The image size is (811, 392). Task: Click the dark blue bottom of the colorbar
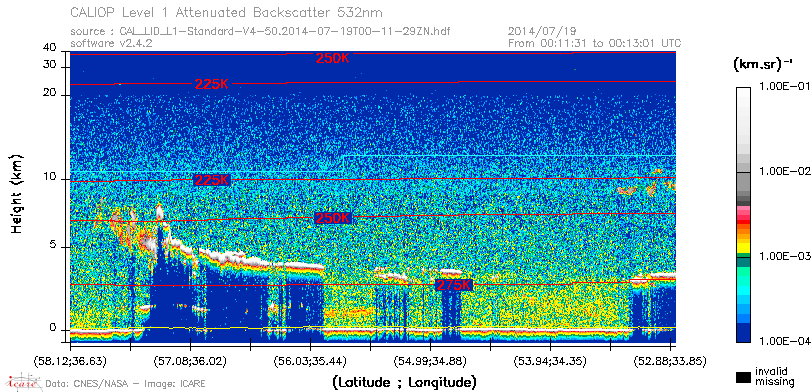pyautogui.click(x=743, y=333)
